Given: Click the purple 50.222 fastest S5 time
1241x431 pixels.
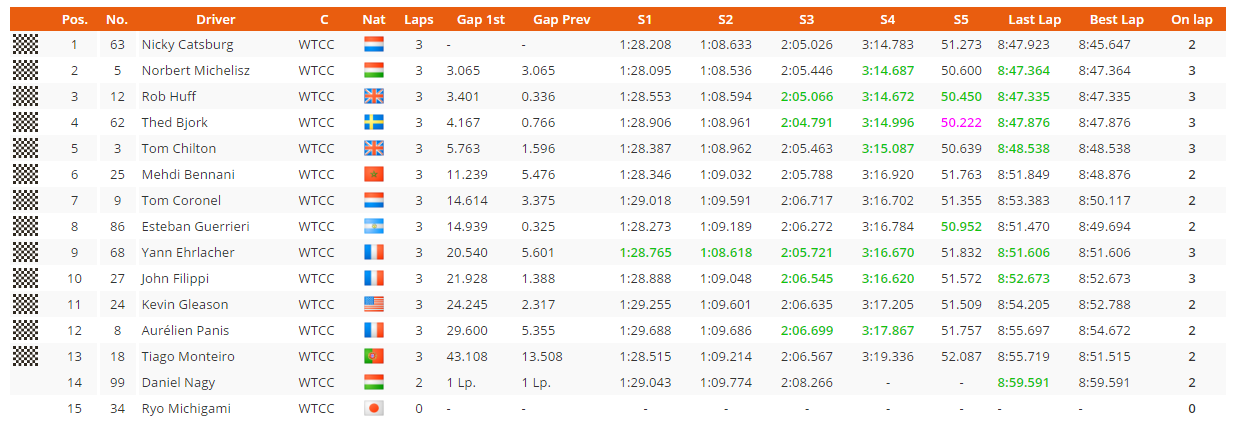Looking at the screenshot, I should point(962,123).
